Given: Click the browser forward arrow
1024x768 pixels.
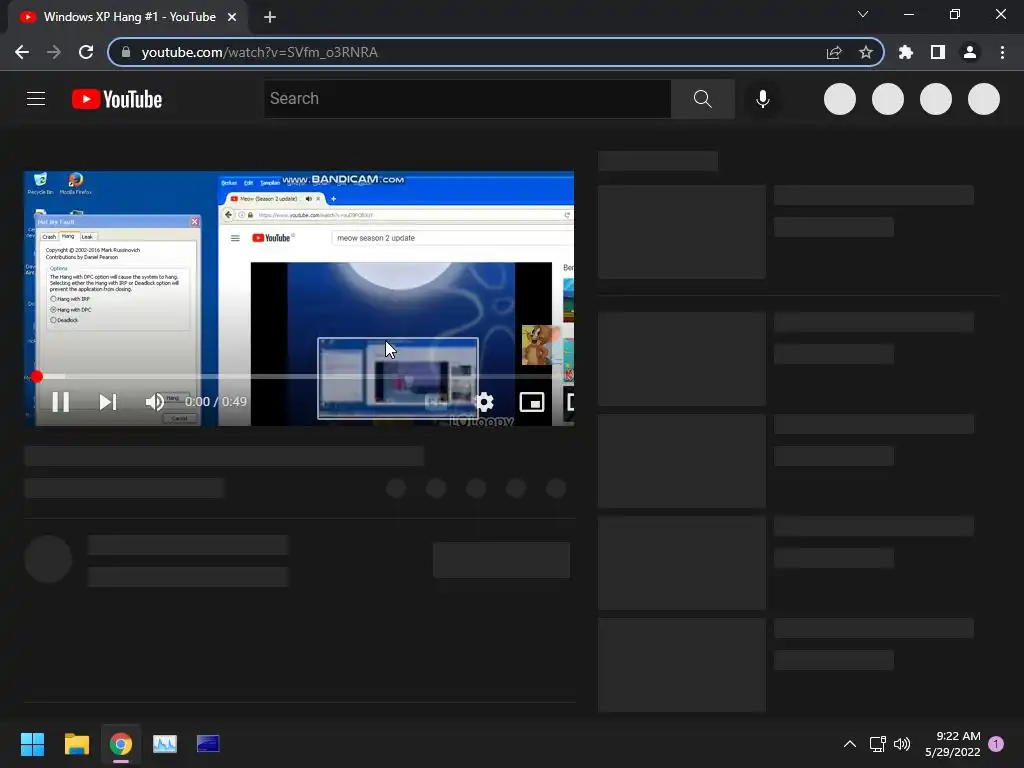Looking at the screenshot, I should click(54, 52).
